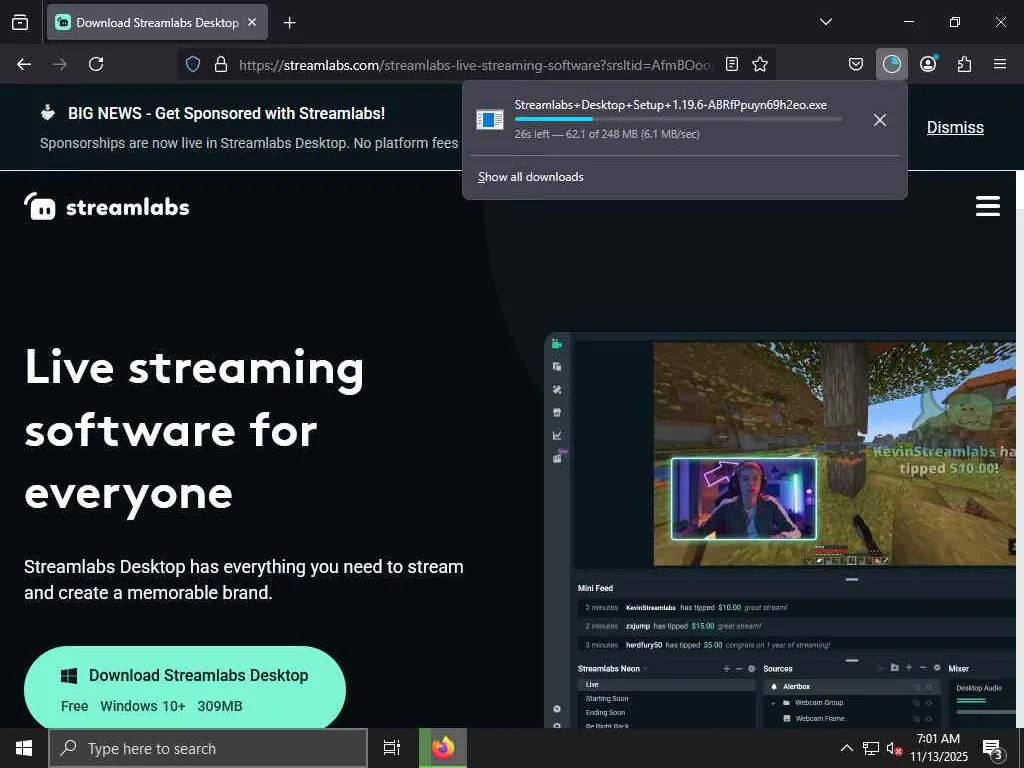Dismiss the sponsorship news banner
Screen dimensions: 1024x768
(x=955, y=127)
